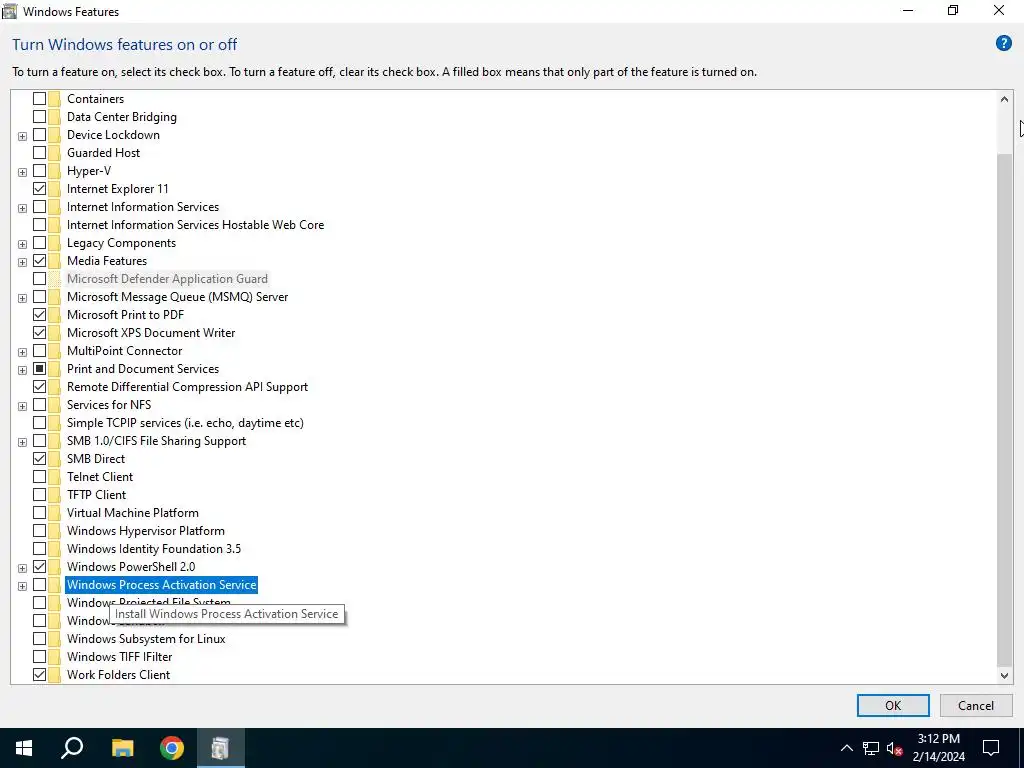Open the notification center icon
Viewport: 1024px width, 768px height.
[x=991, y=748]
